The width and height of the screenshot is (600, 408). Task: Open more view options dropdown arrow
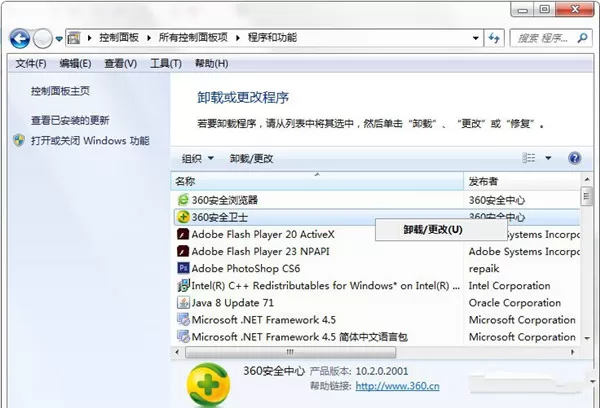click(548, 158)
